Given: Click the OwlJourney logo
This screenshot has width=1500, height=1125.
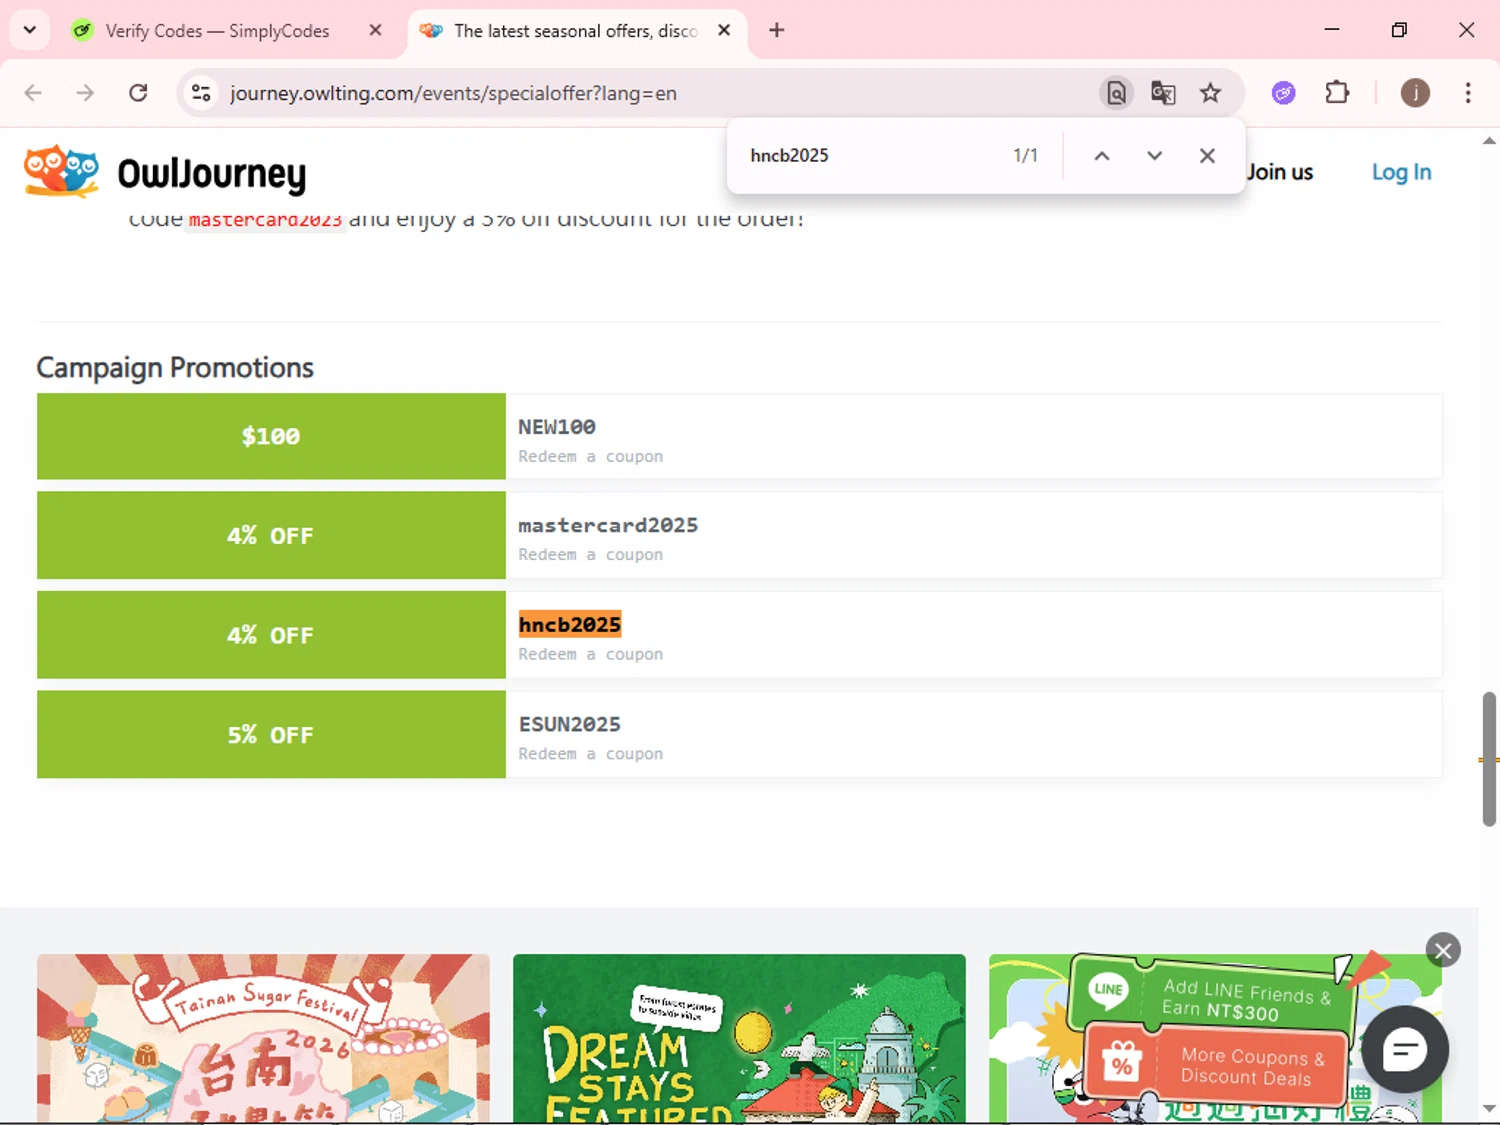Looking at the screenshot, I should pyautogui.click(x=165, y=172).
